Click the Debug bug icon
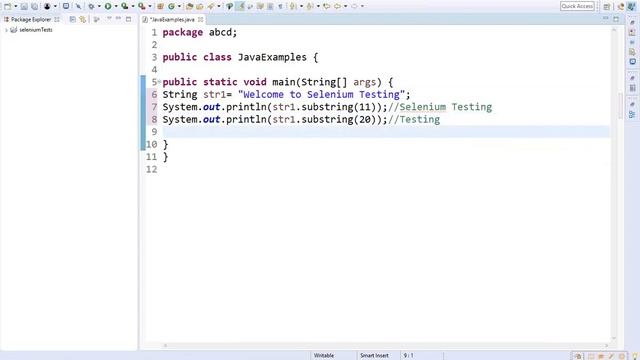The height and width of the screenshot is (360, 640). (91, 6)
